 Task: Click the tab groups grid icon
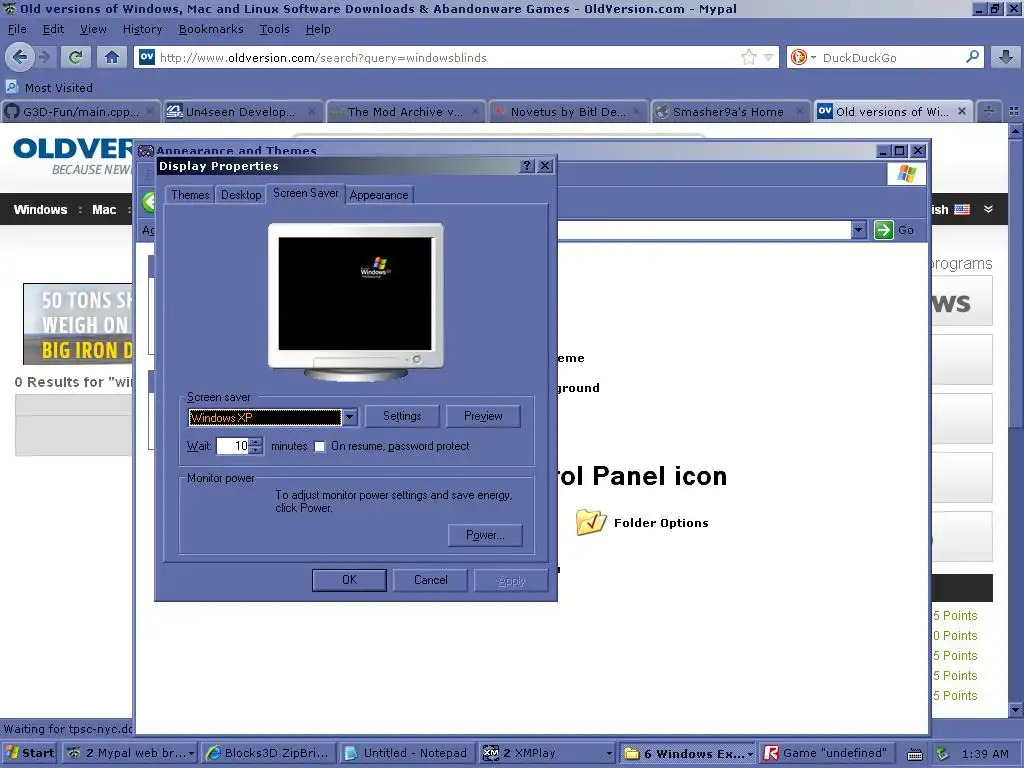[x=1014, y=112]
